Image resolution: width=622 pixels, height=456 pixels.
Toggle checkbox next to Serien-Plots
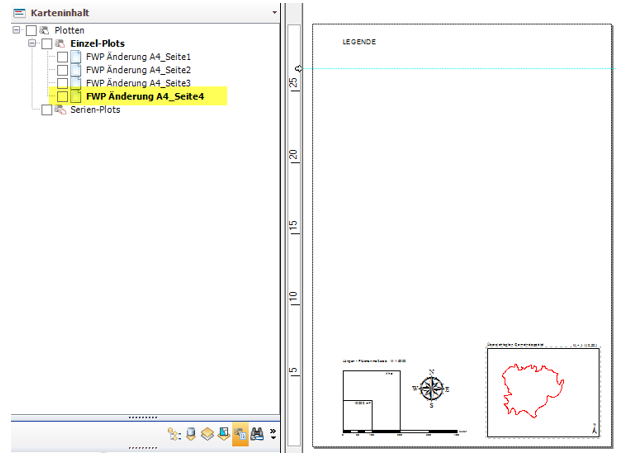[47, 110]
